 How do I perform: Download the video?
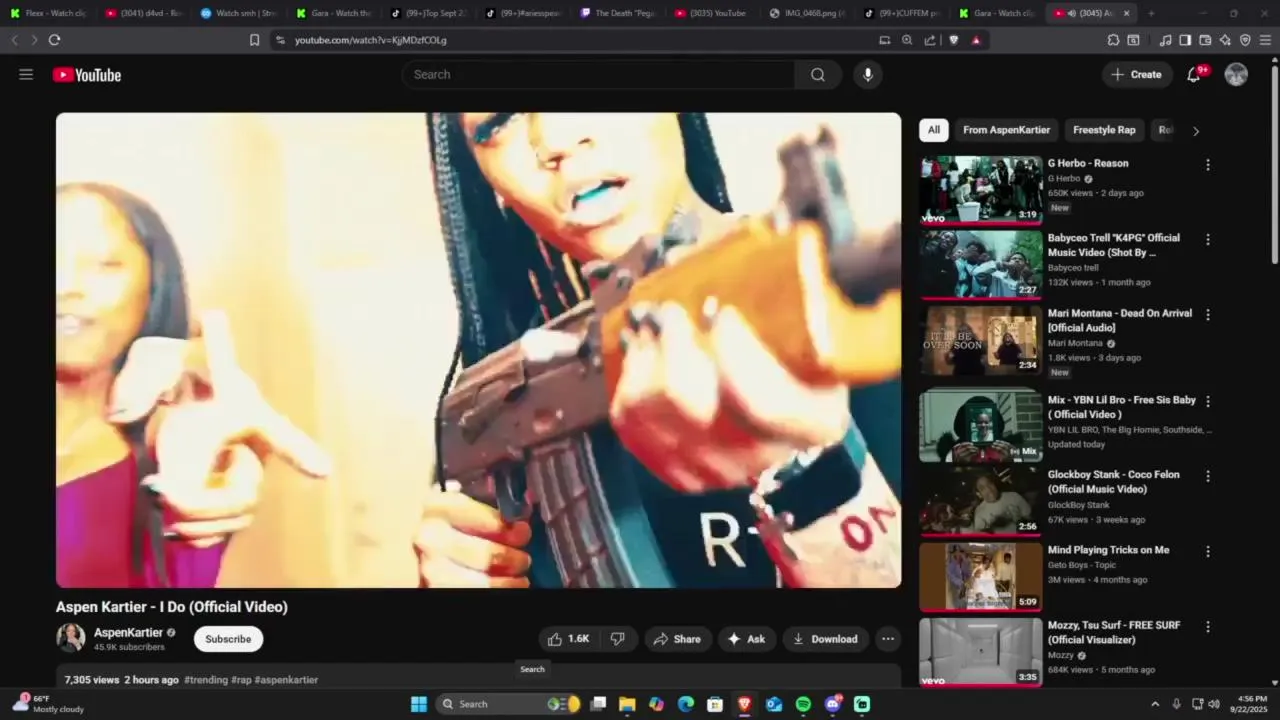pyautogui.click(x=825, y=639)
